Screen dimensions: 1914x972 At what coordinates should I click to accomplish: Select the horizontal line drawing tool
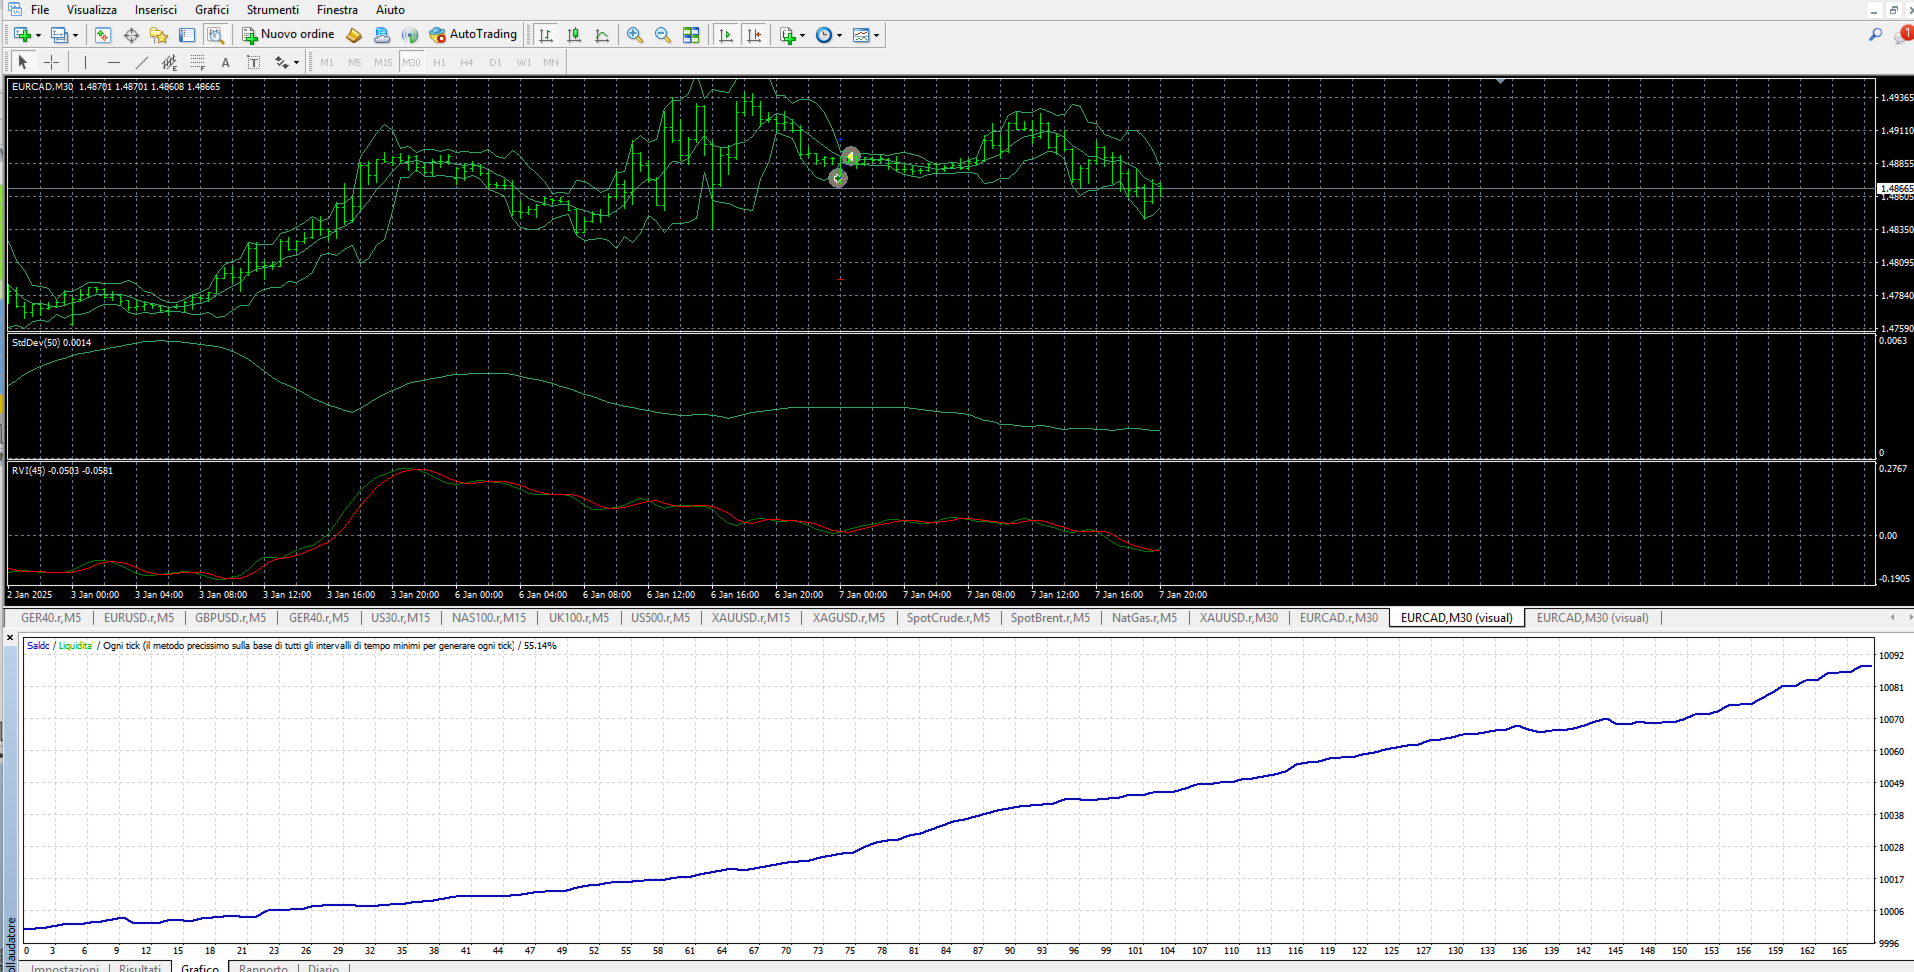pos(113,62)
